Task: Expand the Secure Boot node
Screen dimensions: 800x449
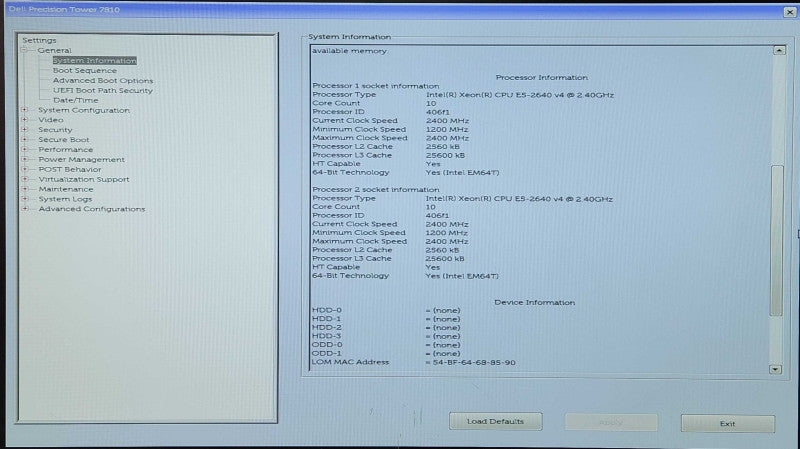Action: [x=24, y=139]
